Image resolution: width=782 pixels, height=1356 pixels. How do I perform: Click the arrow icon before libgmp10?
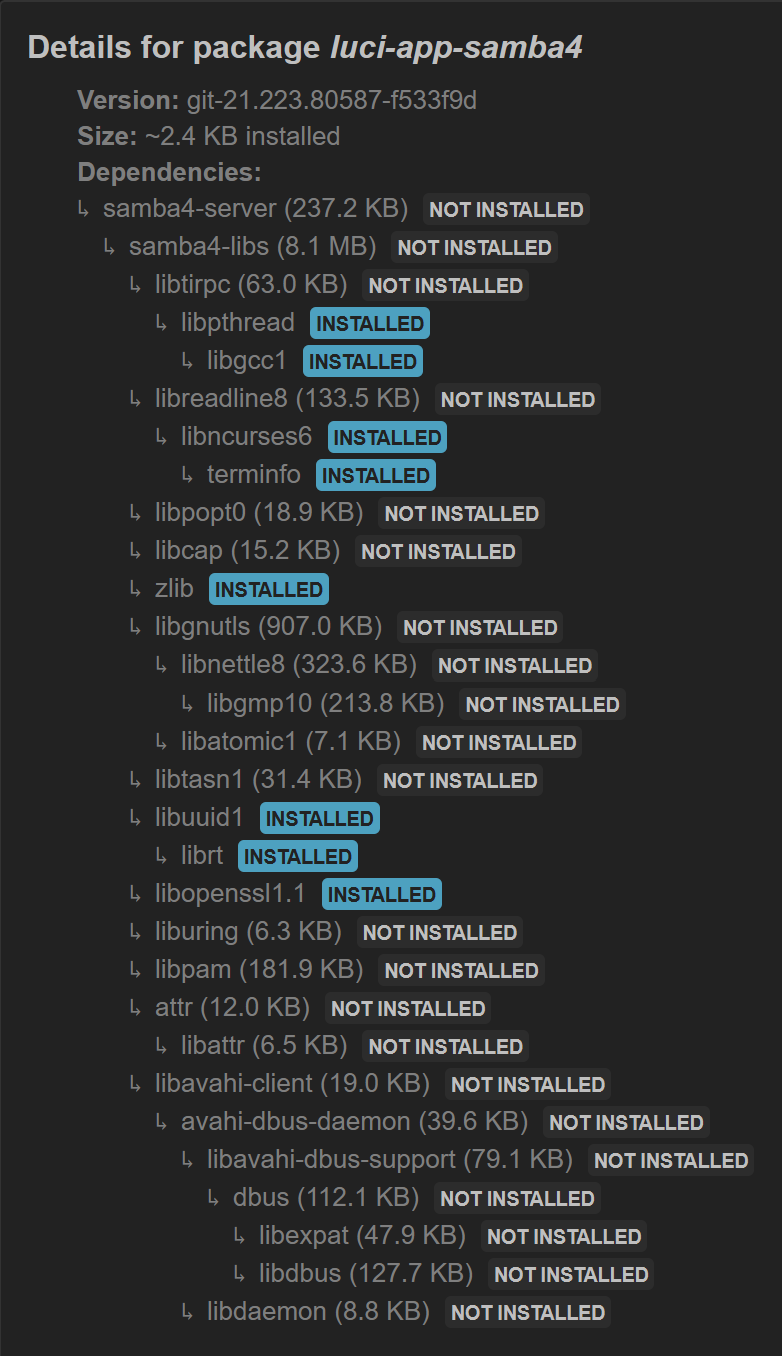pos(188,704)
